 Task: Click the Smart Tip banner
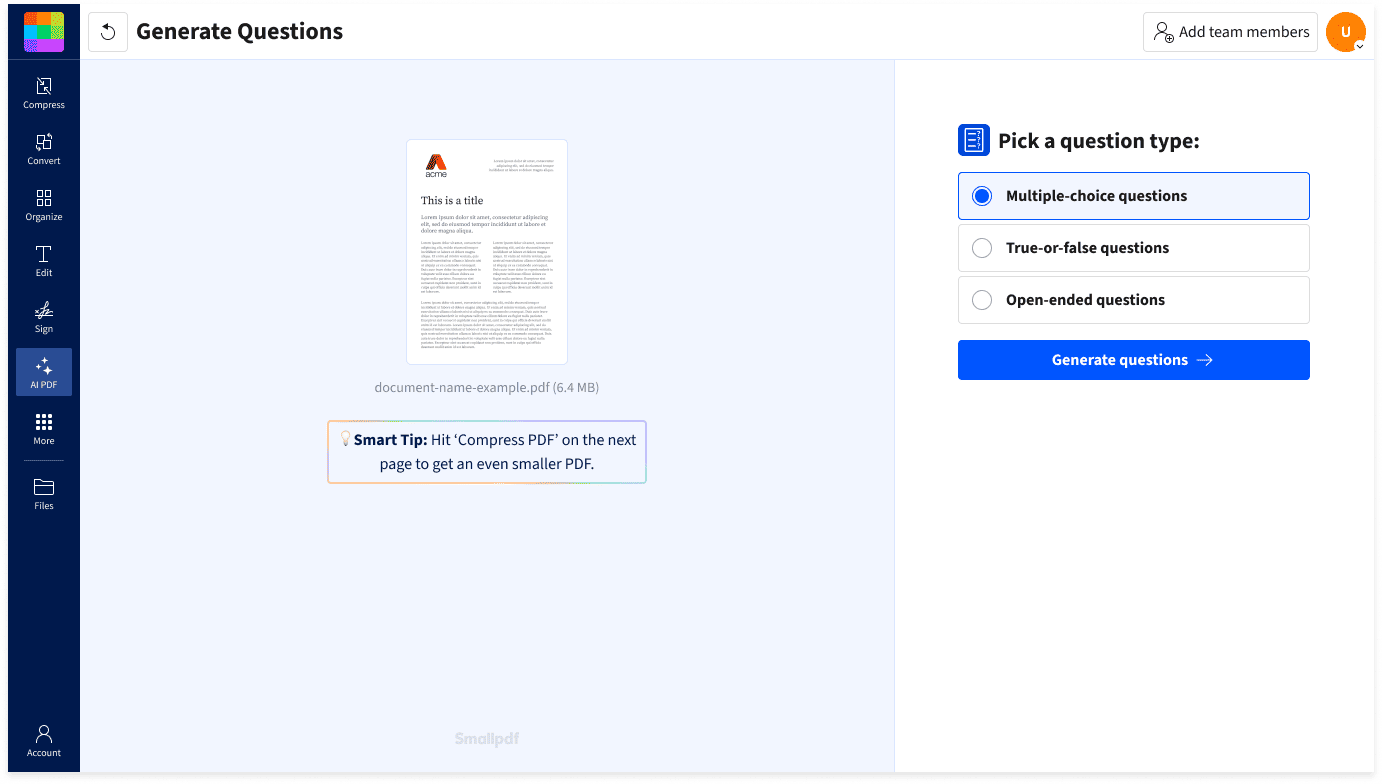click(x=487, y=452)
